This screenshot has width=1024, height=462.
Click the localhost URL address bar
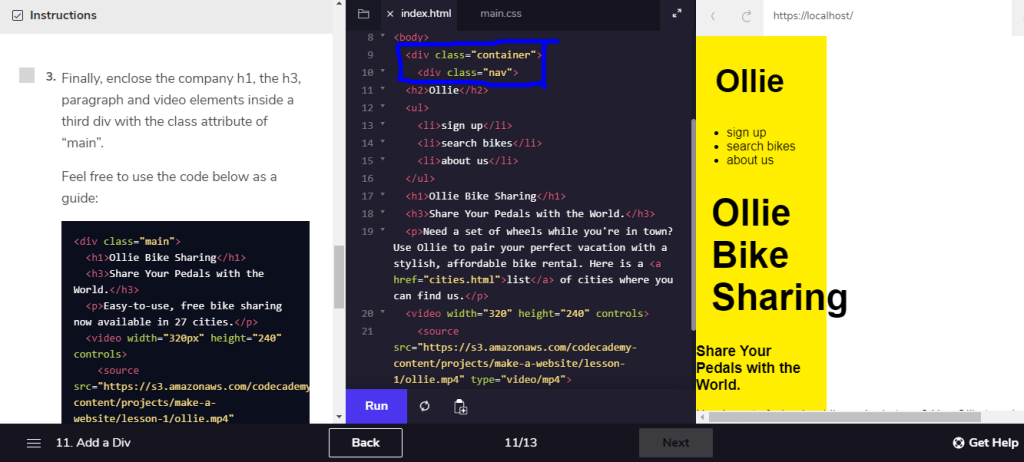click(890, 16)
